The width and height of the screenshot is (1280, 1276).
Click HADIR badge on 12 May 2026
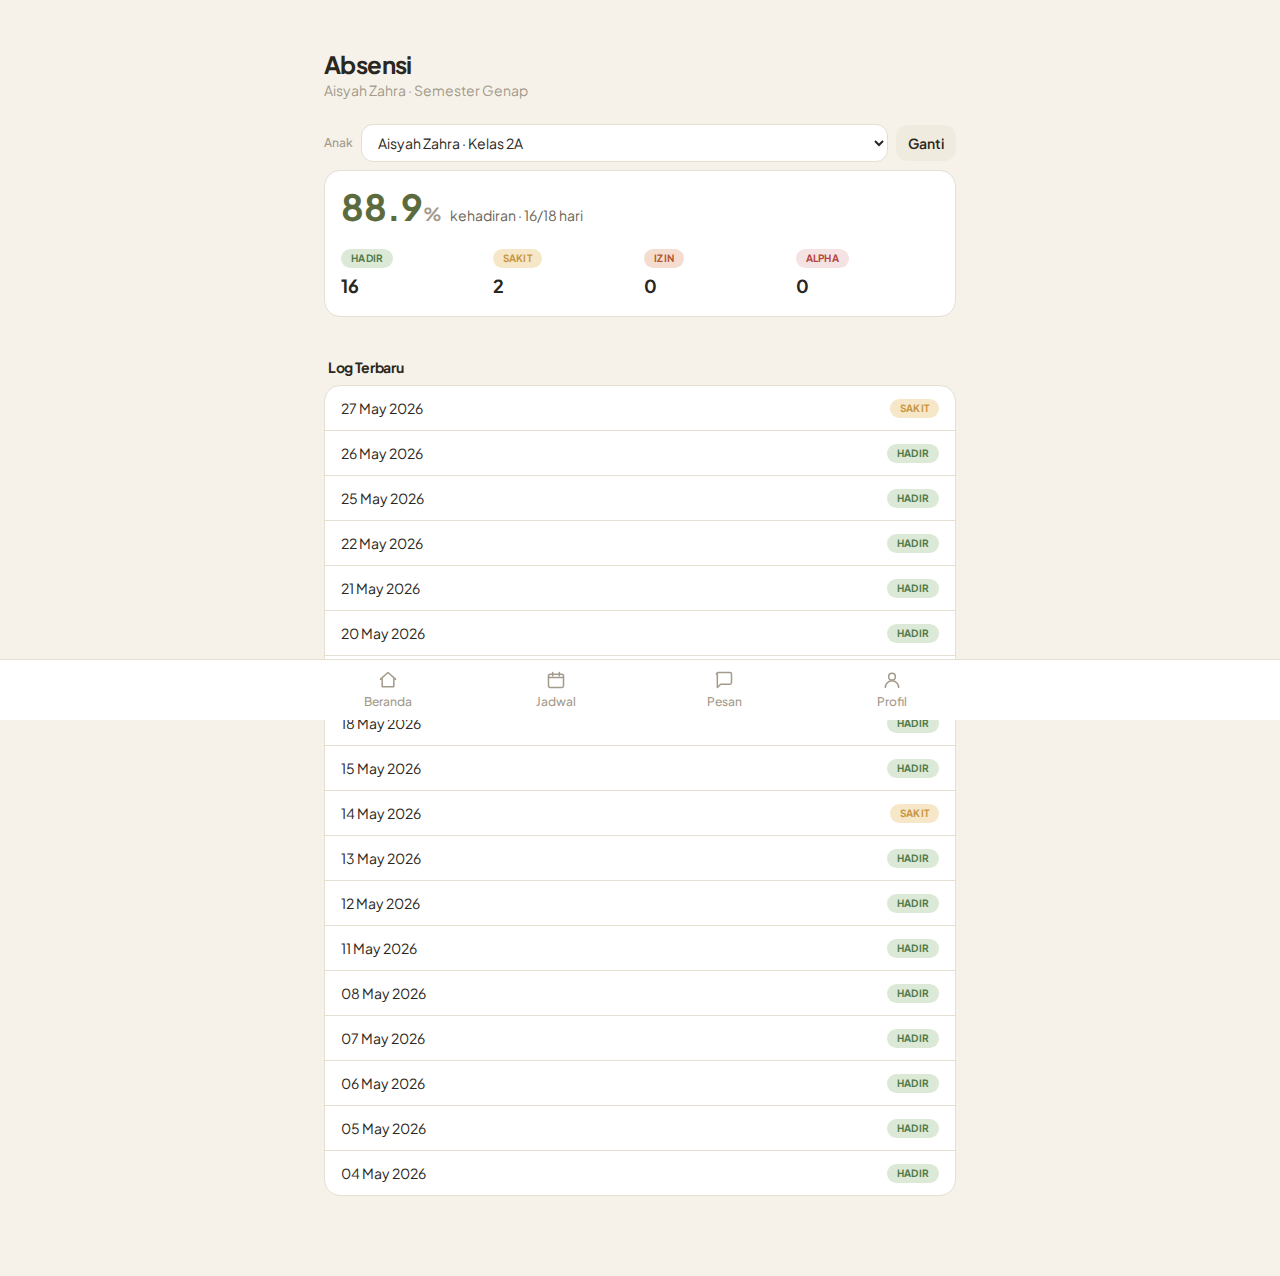coord(913,903)
